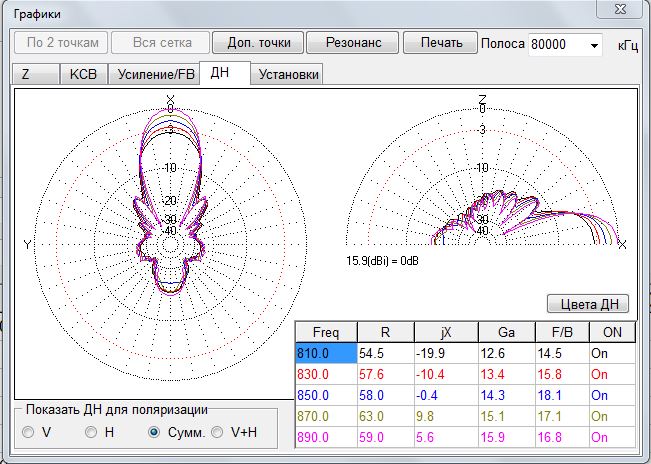
Task: Switch to the Z tab
Action: pyautogui.click(x=26, y=75)
